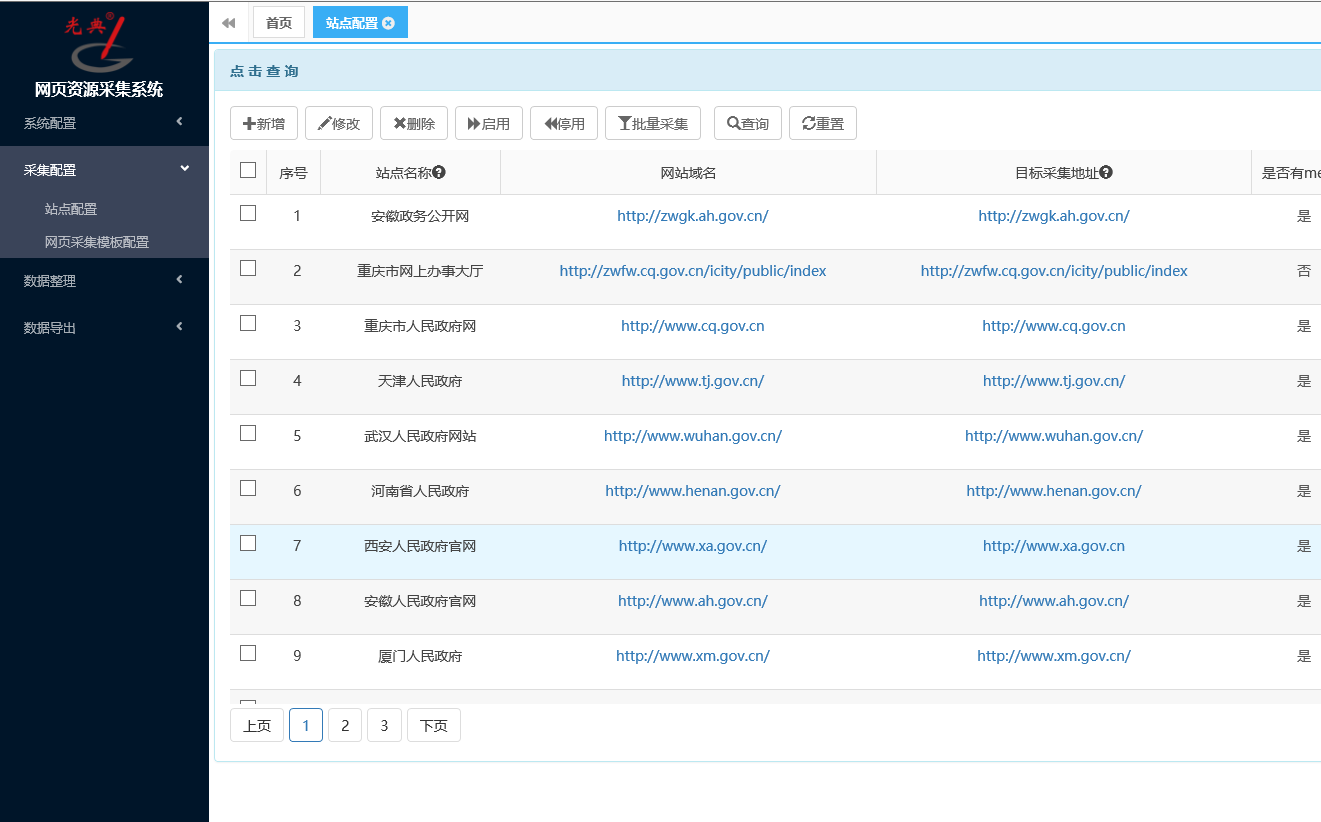Image resolution: width=1321 pixels, height=822 pixels.
Task: Click the help icon next to 站点名称 header
Action: [439, 172]
